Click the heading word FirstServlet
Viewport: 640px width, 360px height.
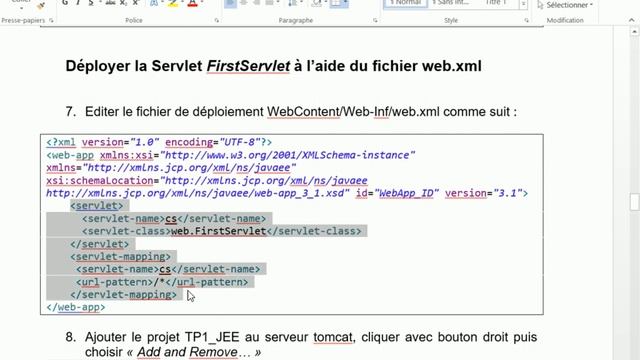(x=248, y=66)
